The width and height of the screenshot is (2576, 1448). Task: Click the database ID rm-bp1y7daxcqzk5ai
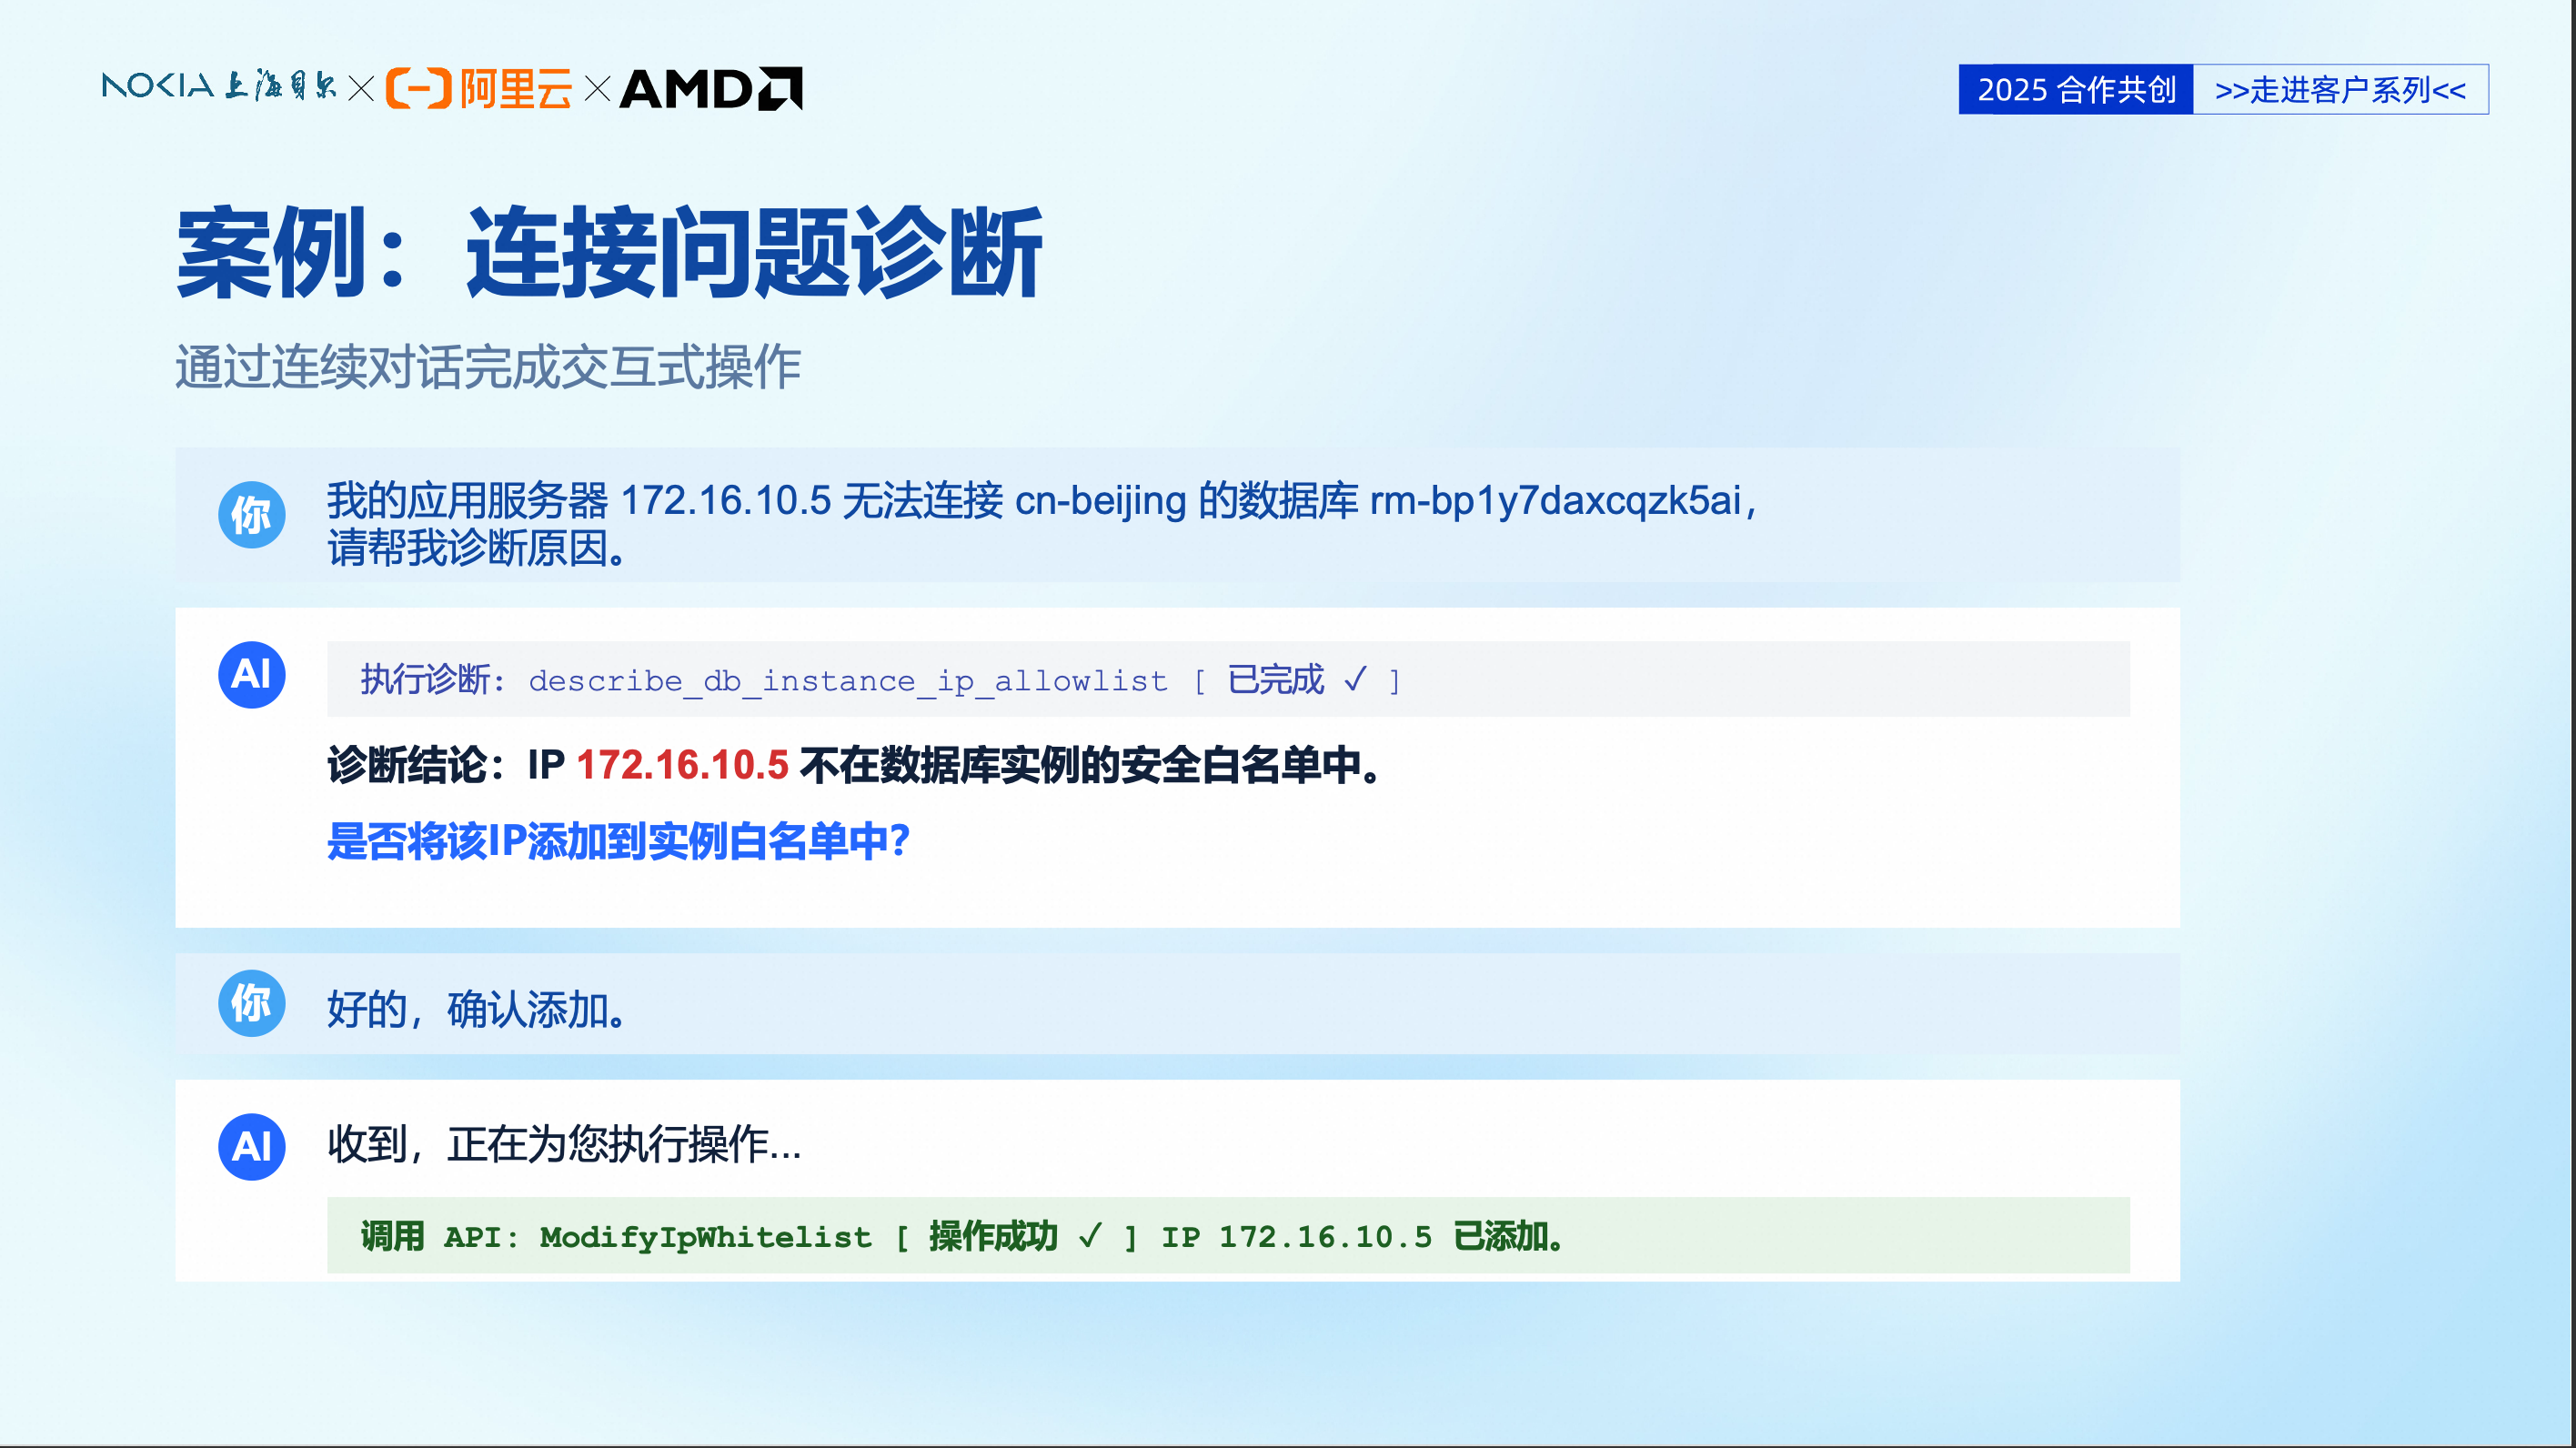click(1555, 500)
